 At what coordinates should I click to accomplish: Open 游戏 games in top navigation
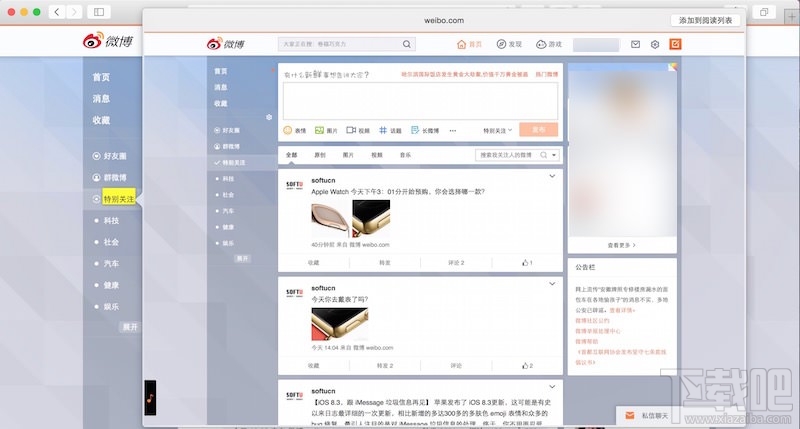click(x=548, y=44)
